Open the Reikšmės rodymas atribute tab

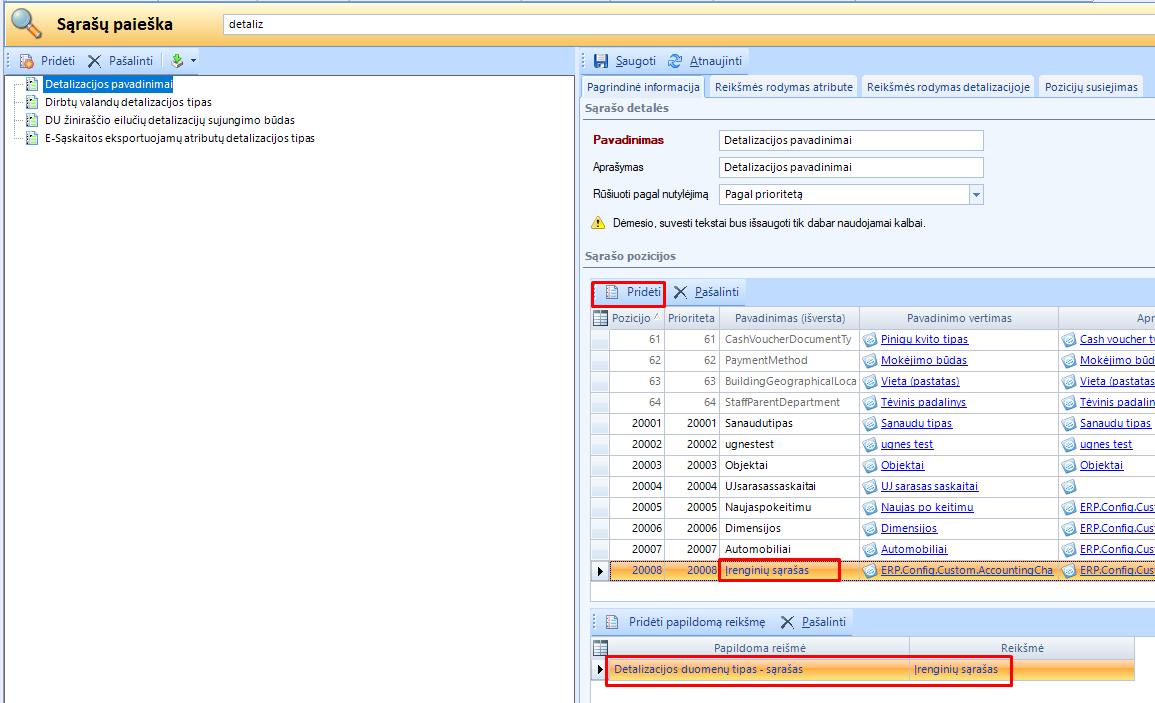(784, 87)
